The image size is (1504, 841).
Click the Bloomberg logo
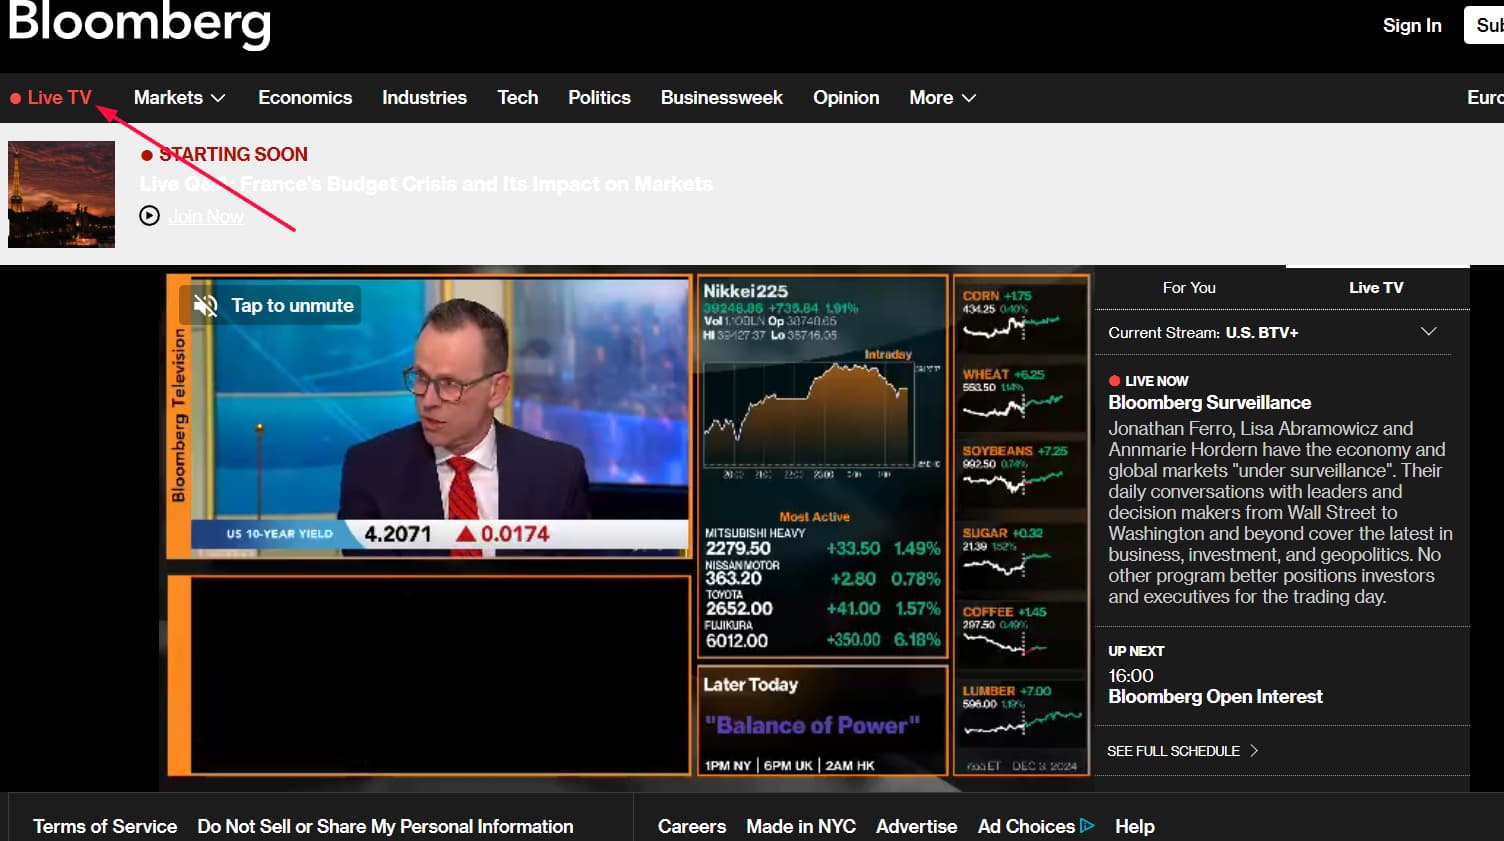click(x=139, y=24)
